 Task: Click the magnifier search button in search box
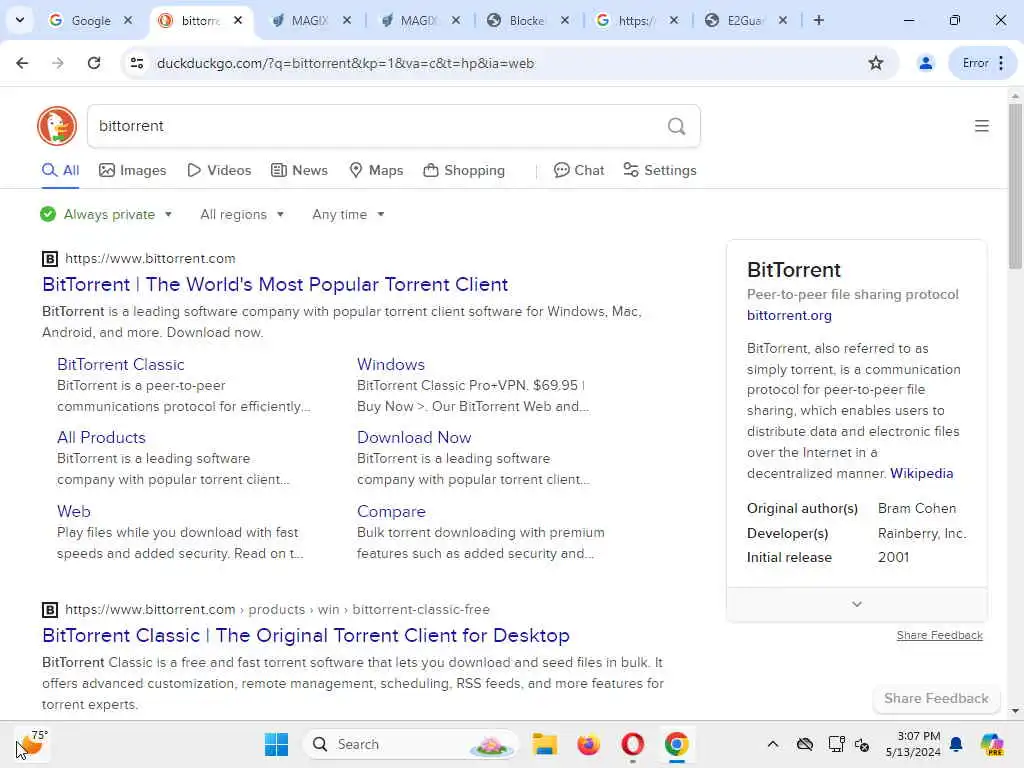pos(677,126)
